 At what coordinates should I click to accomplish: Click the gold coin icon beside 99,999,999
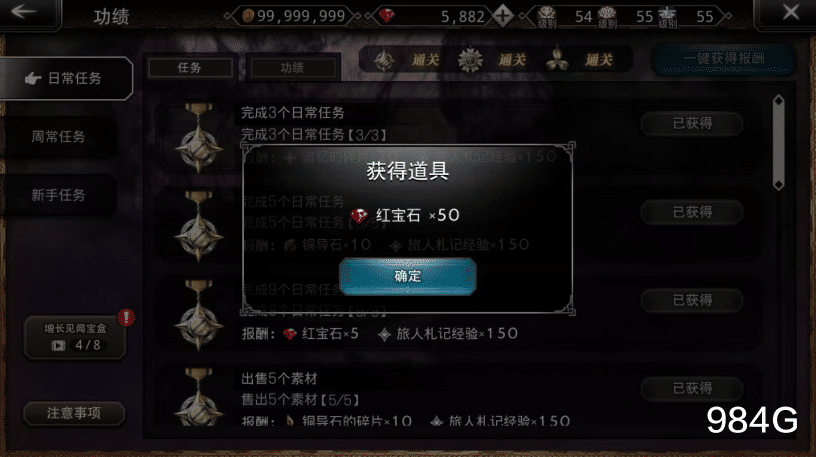click(248, 16)
